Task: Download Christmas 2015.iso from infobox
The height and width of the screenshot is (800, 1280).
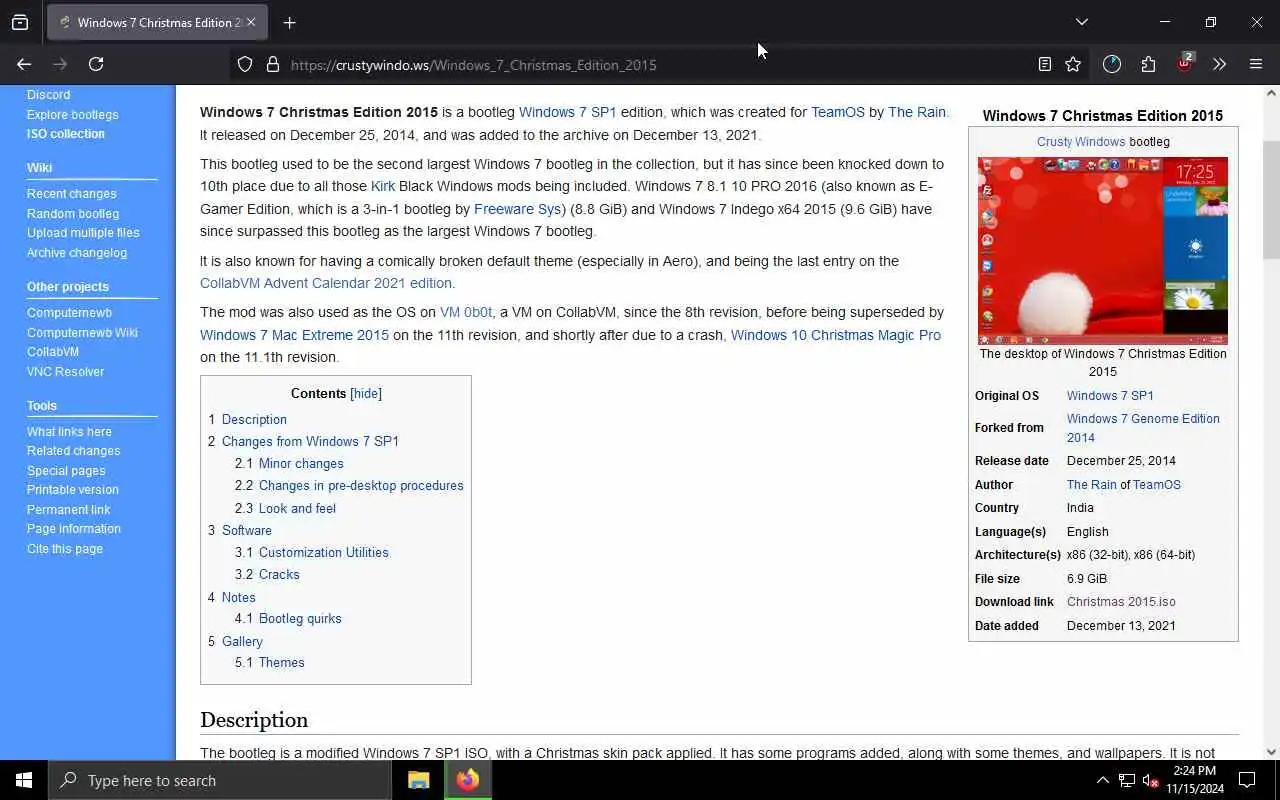Action: [x=1121, y=602]
